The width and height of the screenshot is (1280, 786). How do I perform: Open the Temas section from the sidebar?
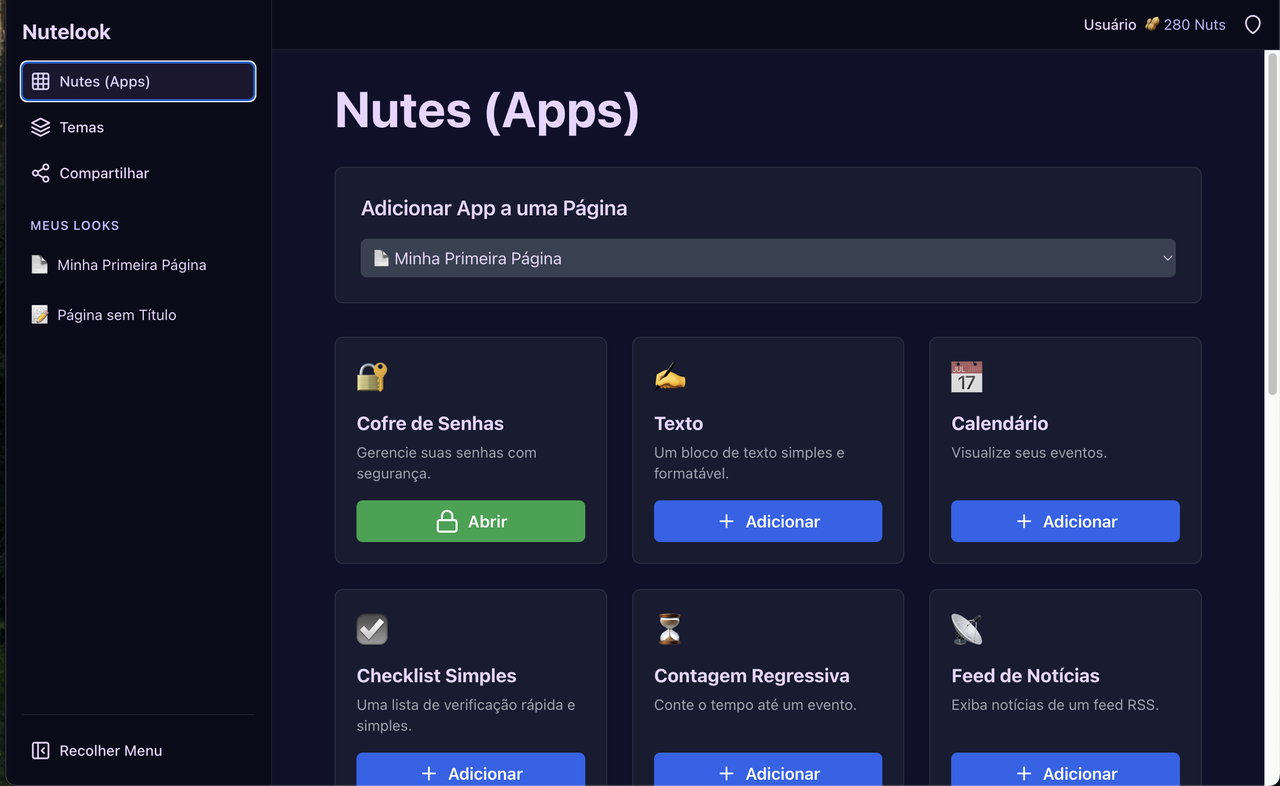pos(82,127)
